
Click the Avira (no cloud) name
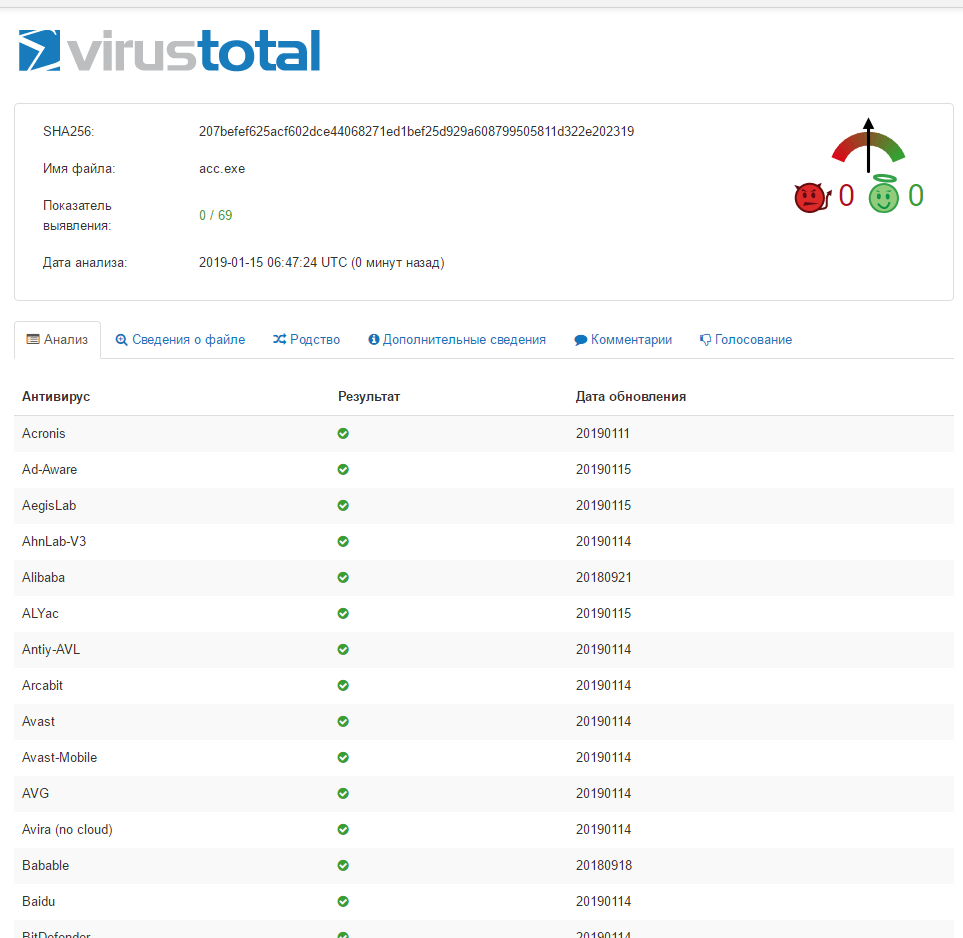[68, 829]
